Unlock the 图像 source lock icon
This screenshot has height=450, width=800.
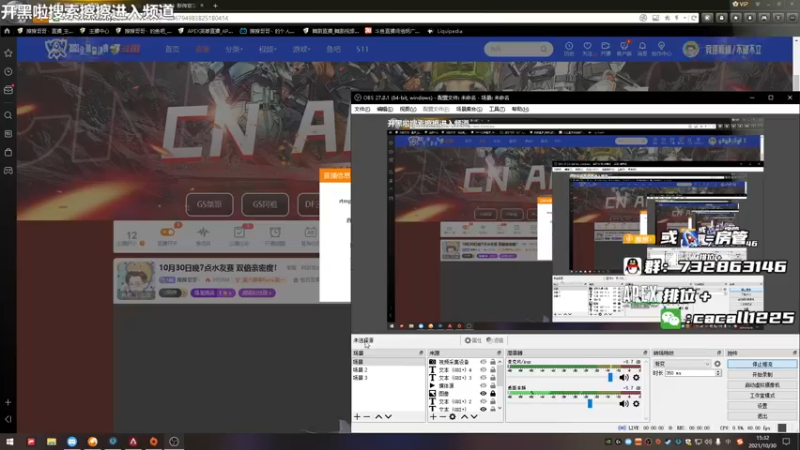coord(493,393)
